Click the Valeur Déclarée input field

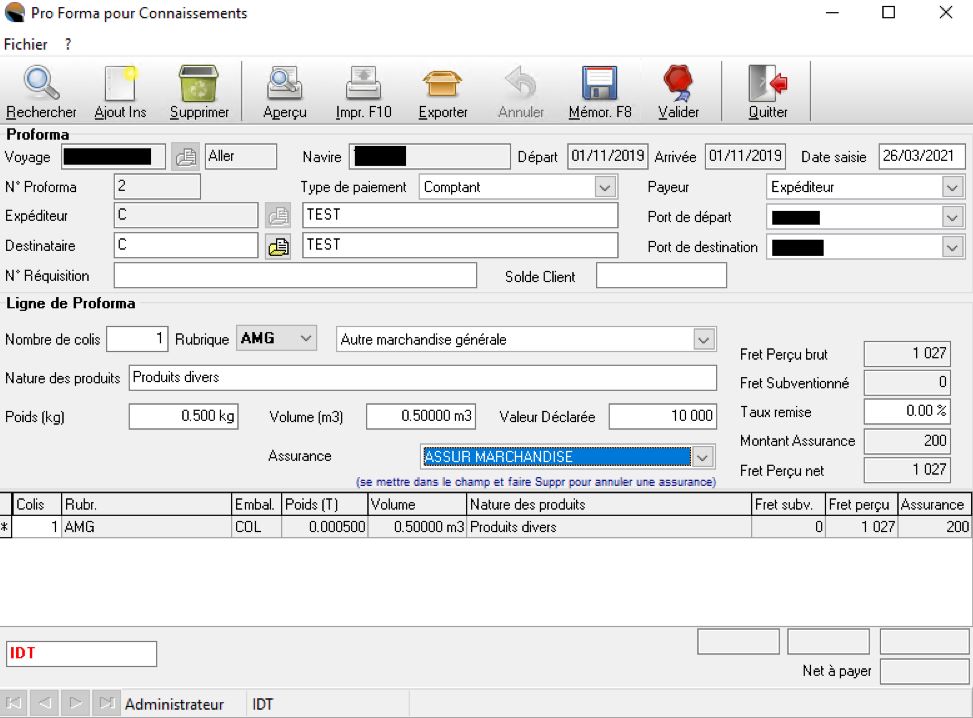662,416
